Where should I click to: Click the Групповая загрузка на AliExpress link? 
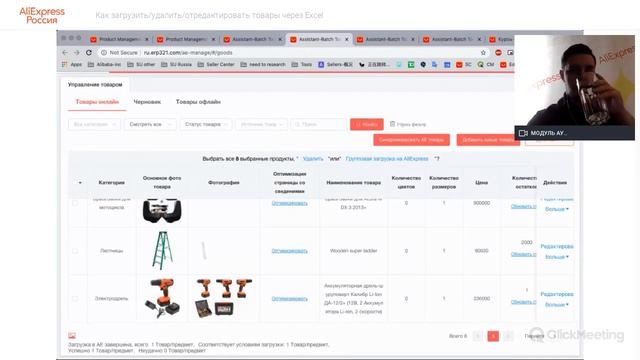tap(387, 159)
